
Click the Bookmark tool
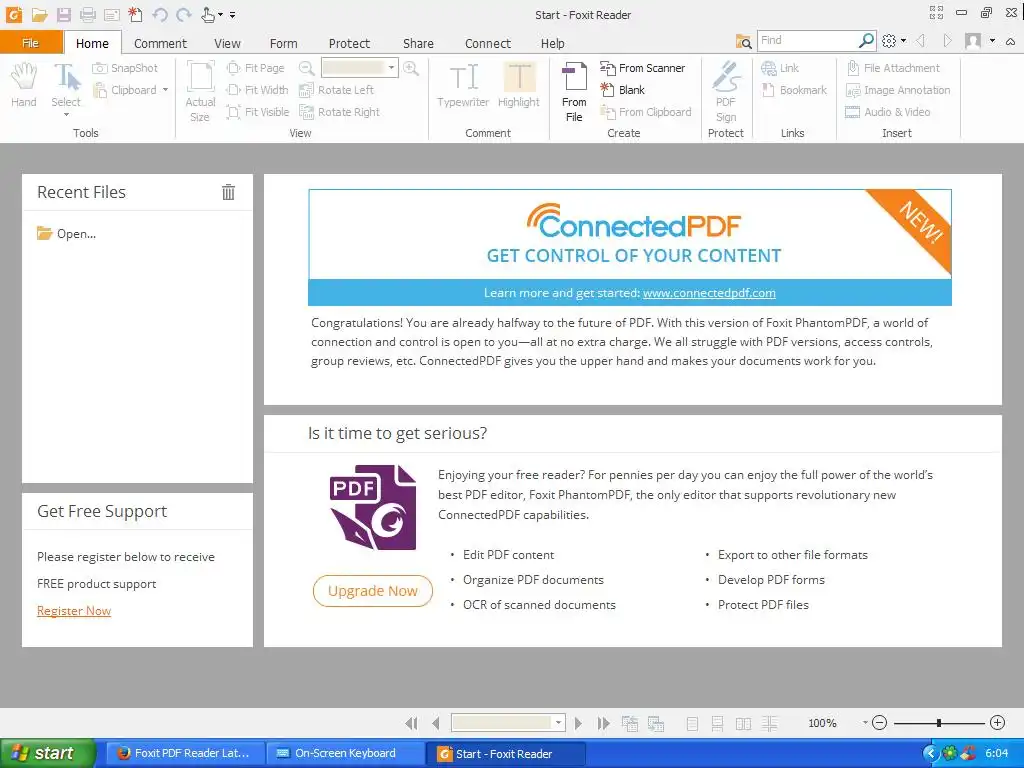(794, 90)
